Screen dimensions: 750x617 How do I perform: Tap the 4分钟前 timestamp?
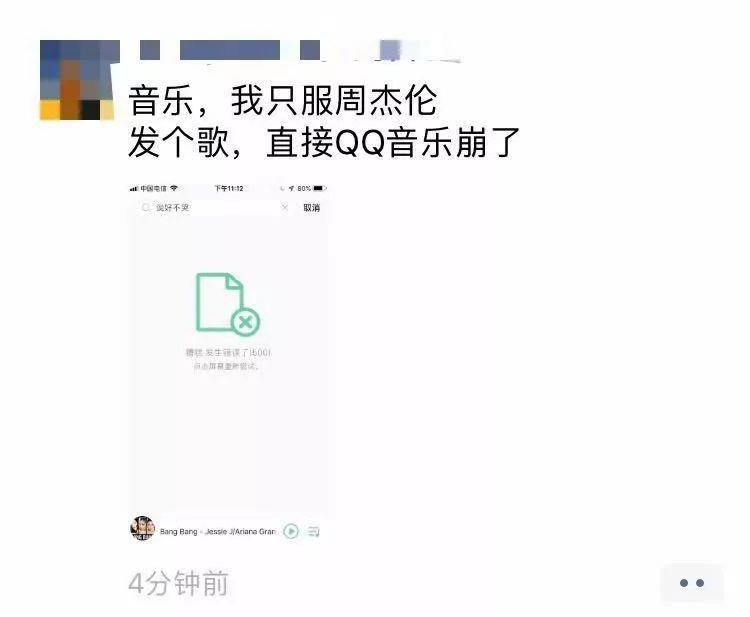178,583
